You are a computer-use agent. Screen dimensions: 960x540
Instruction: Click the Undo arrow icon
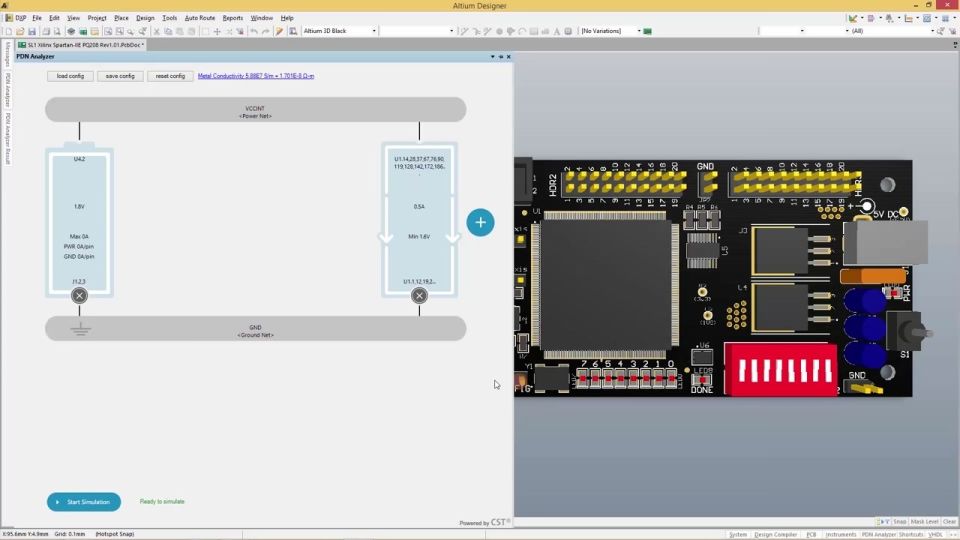[253, 31]
